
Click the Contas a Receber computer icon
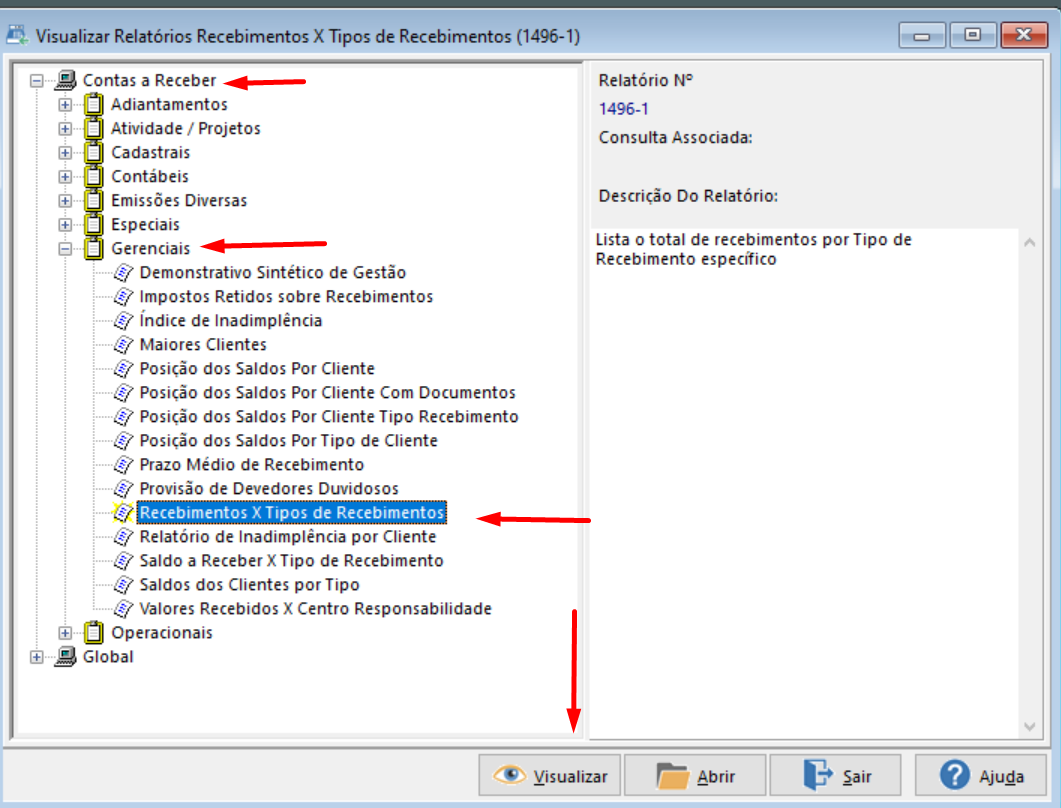[66, 81]
